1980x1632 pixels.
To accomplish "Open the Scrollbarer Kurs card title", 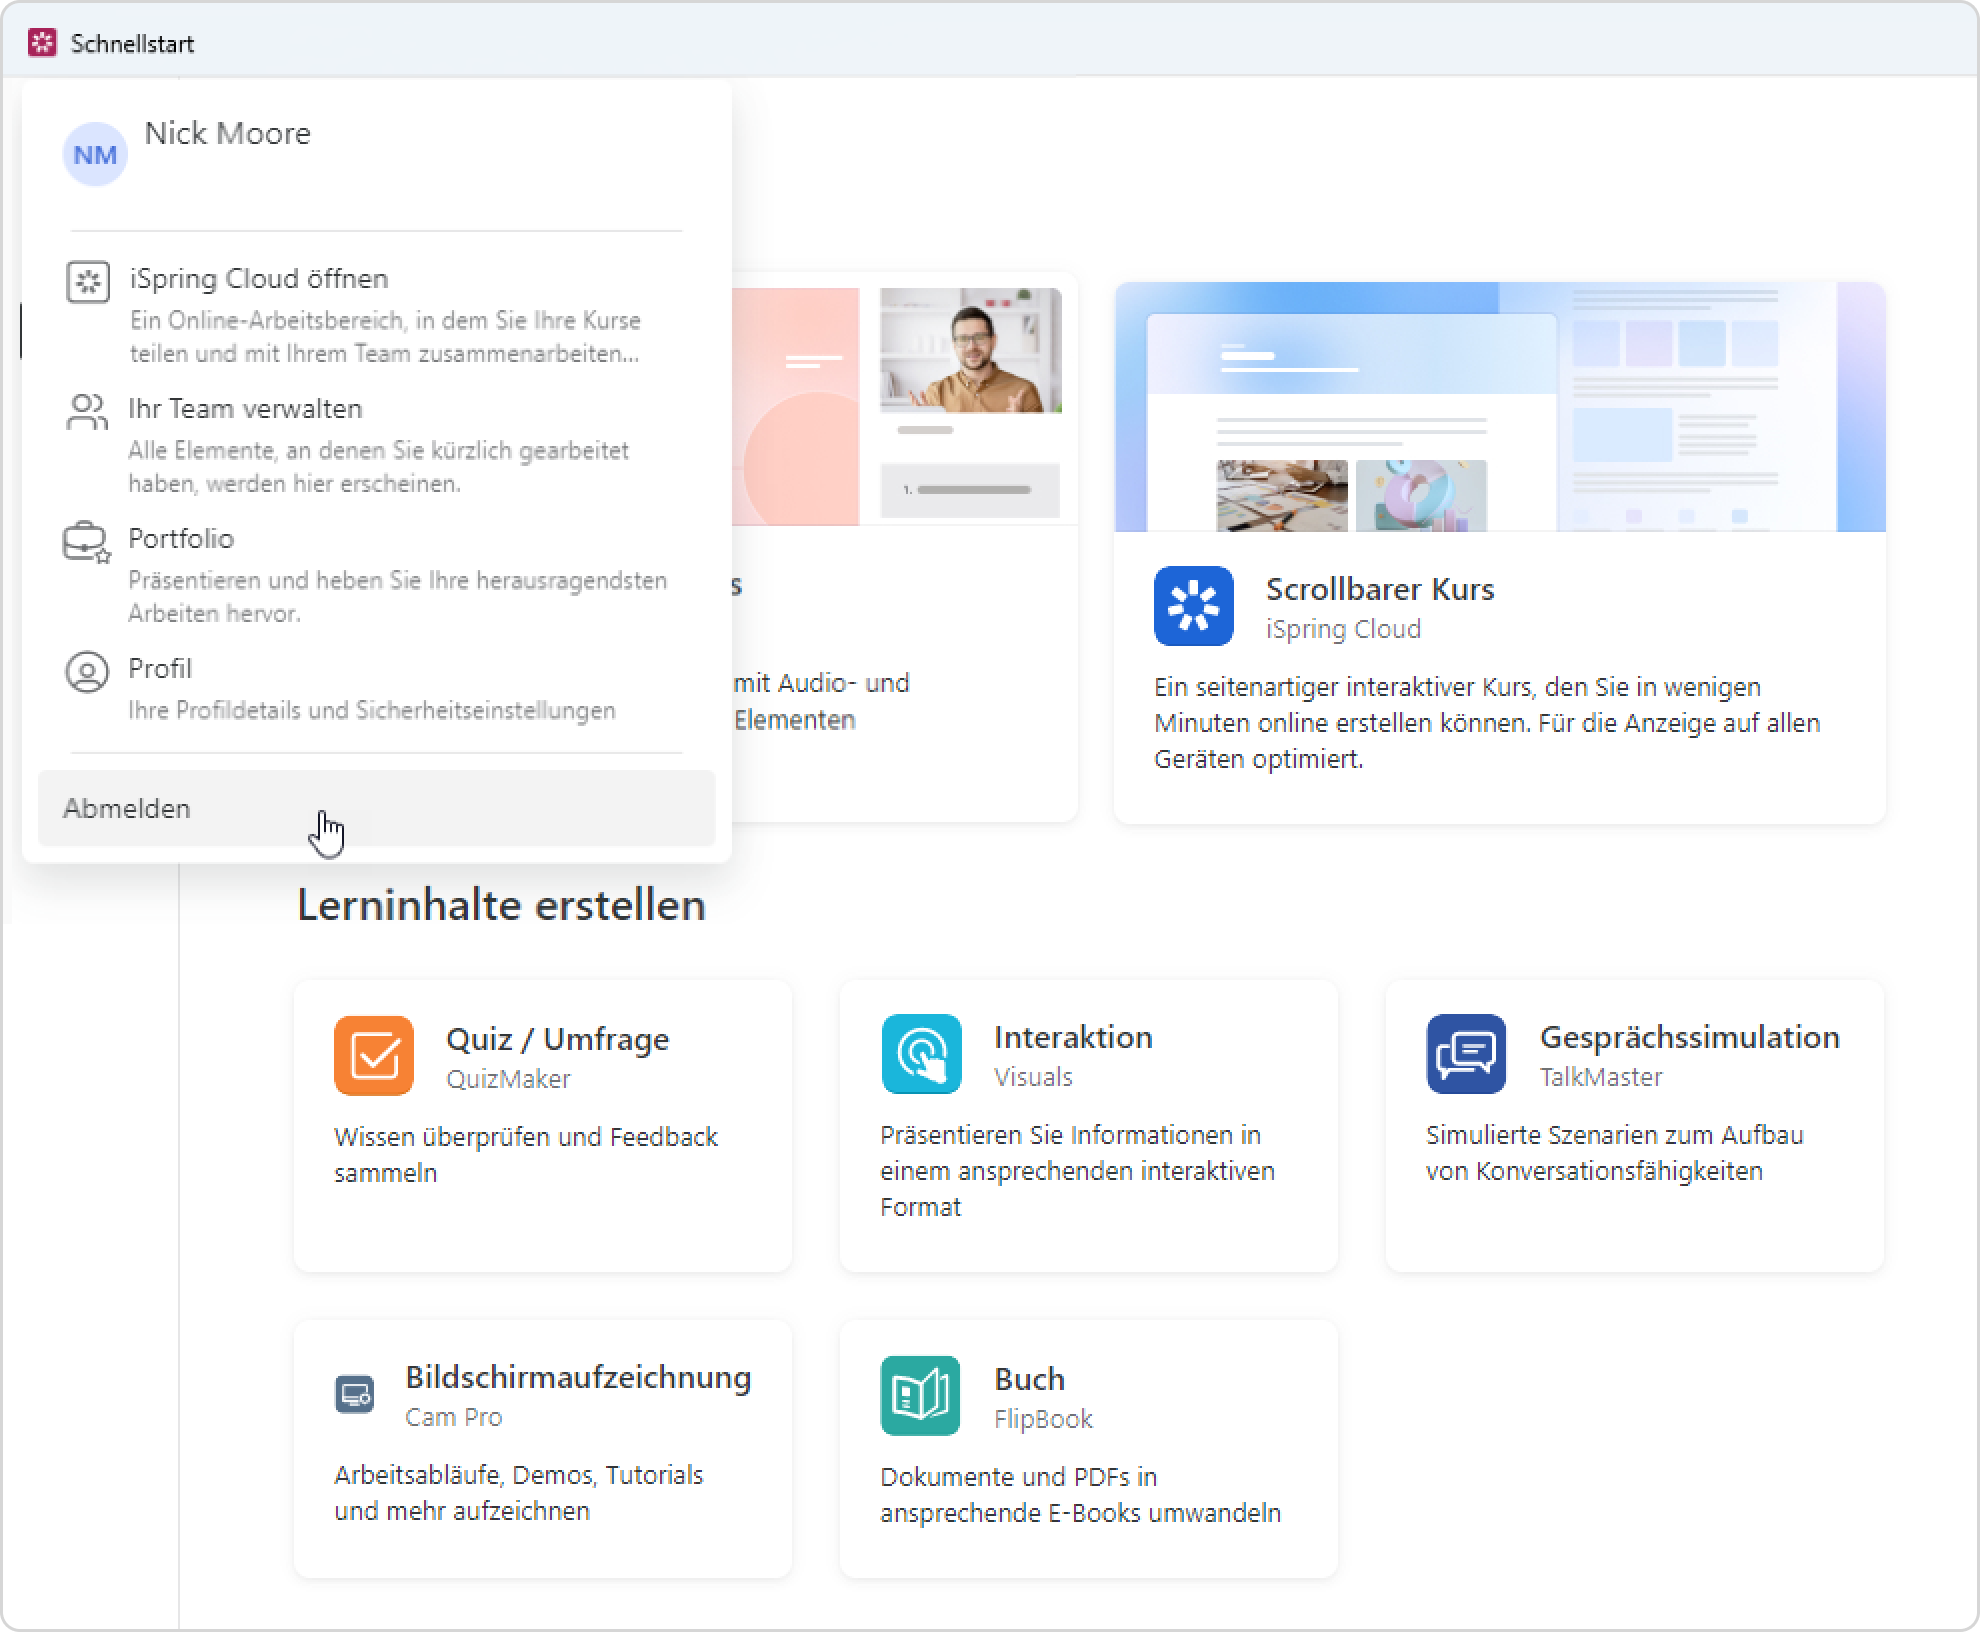I will (x=1380, y=589).
